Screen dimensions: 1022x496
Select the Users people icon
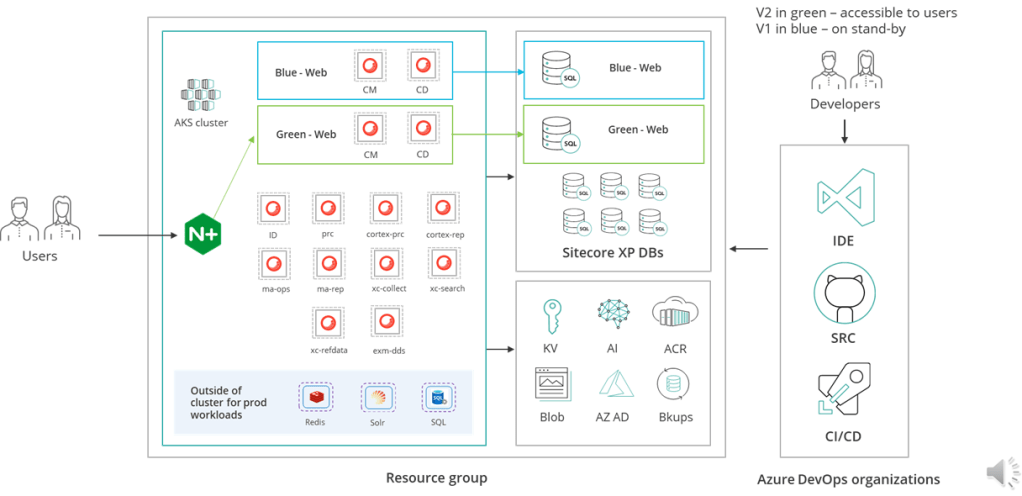pyautogui.click(x=41, y=219)
